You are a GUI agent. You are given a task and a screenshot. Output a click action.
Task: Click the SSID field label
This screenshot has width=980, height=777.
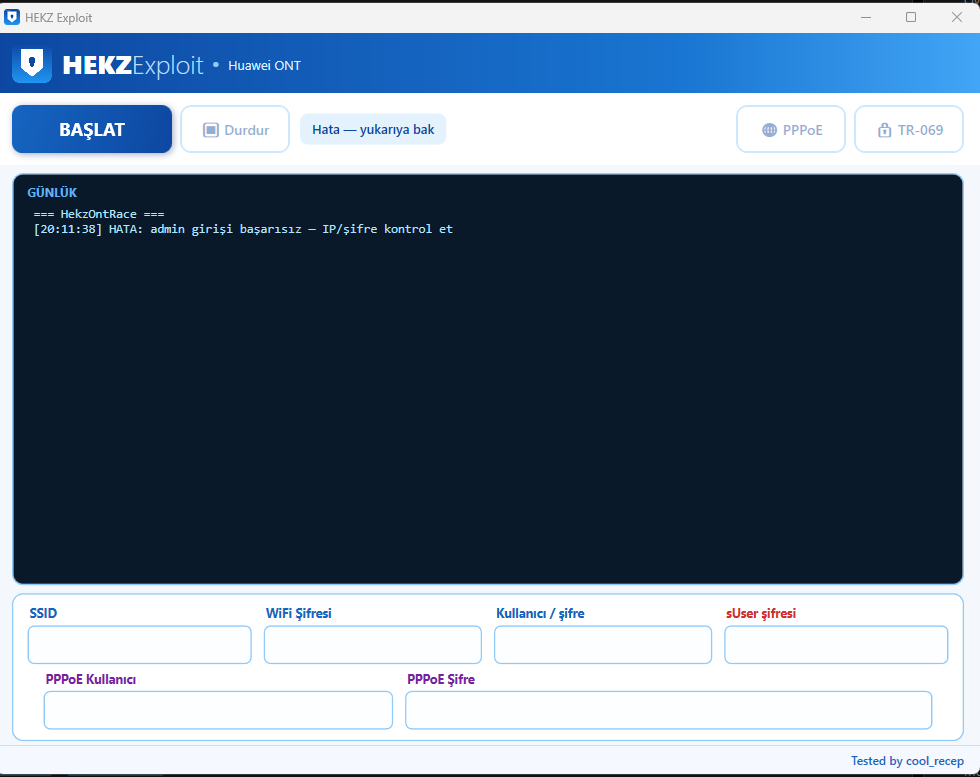[43, 613]
